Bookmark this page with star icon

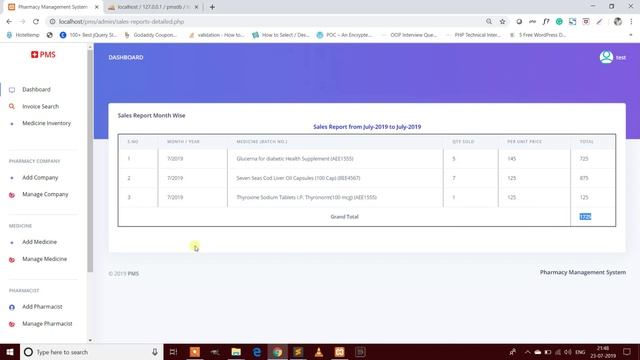pos(502,22)
